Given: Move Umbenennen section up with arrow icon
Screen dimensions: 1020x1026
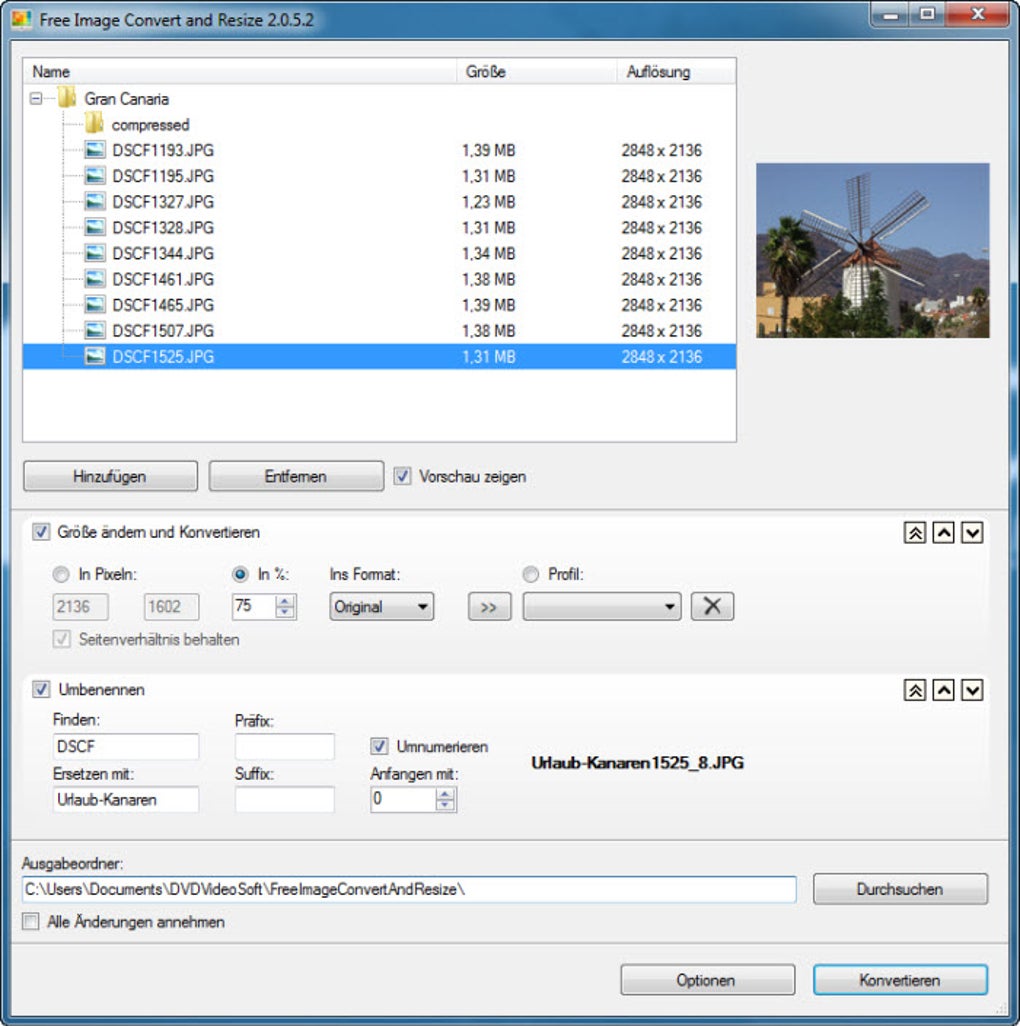Looking at the screenshot, I should [x=943, y=690].
